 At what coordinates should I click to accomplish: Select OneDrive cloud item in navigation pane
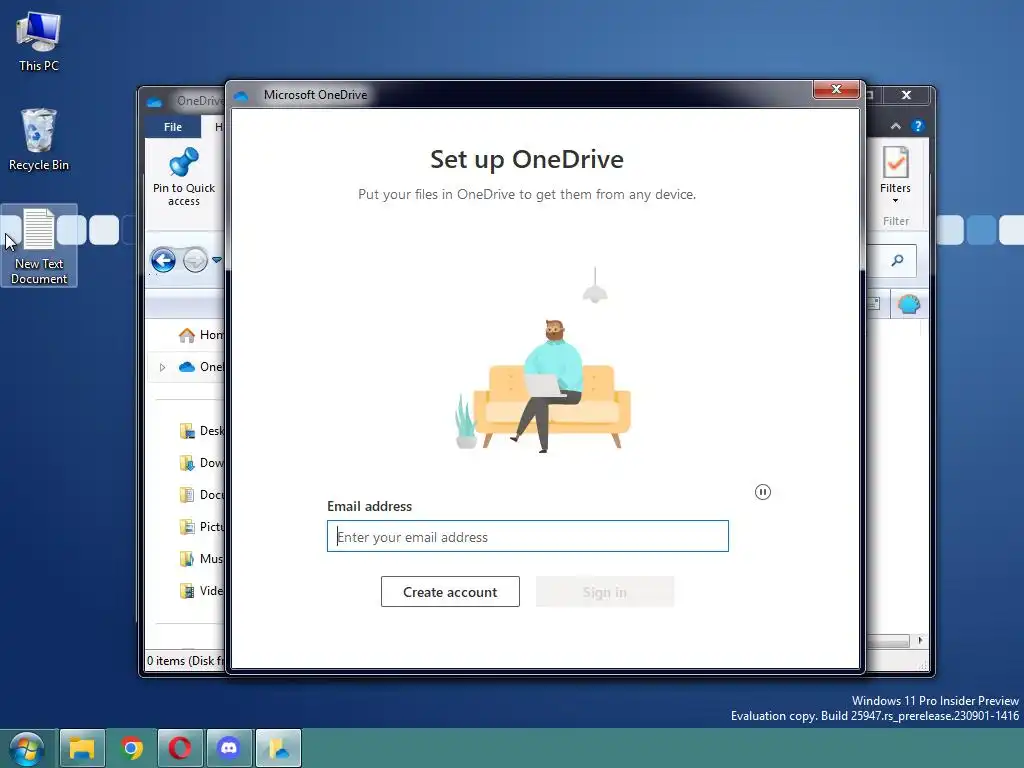pyautogui.click(x=201, y=367)
